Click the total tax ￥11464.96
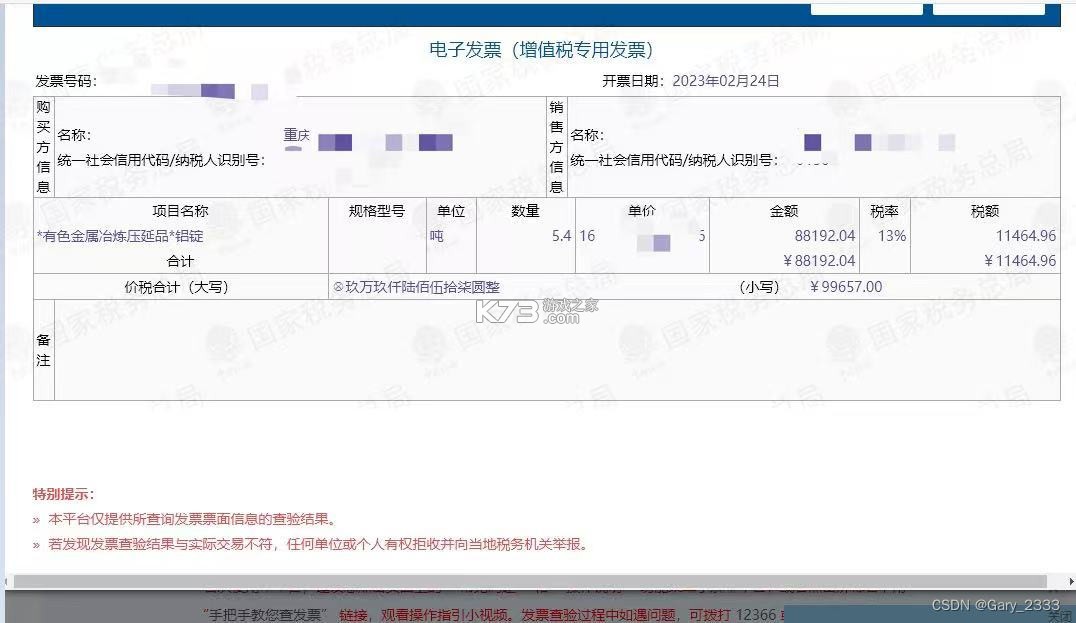Screen dimensions: 1076x623 (x=1020, y=261)
